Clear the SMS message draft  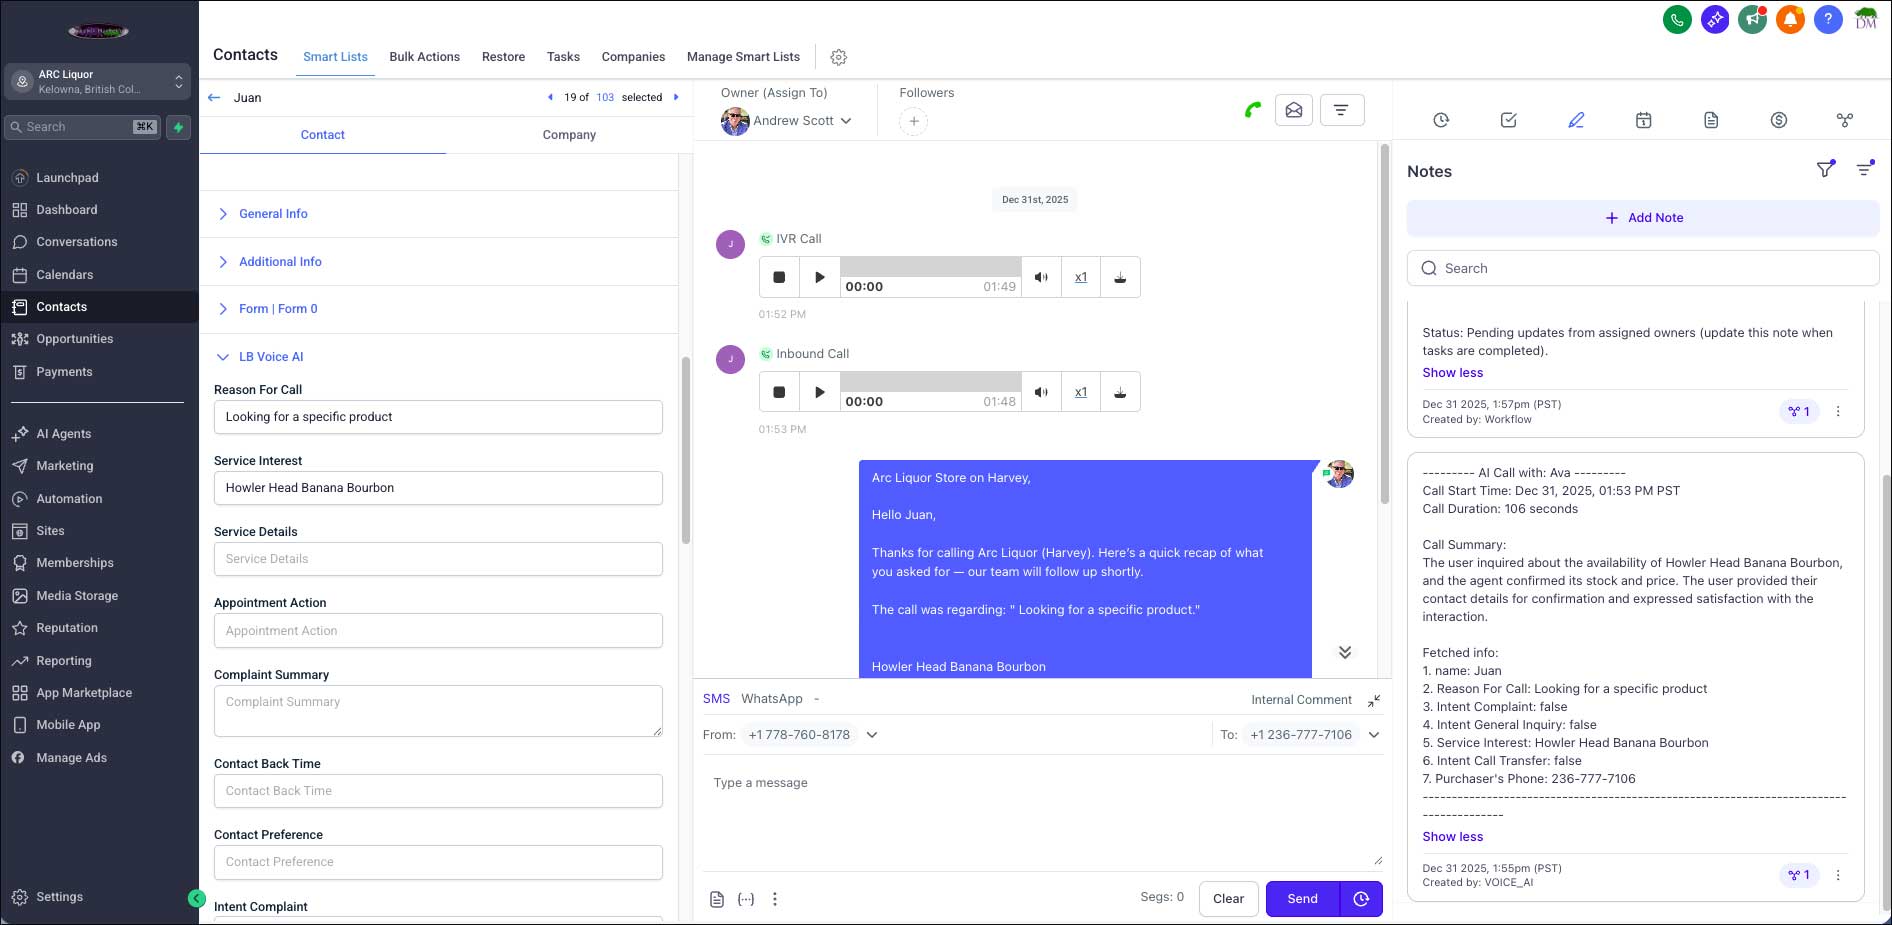point(1228,898)
